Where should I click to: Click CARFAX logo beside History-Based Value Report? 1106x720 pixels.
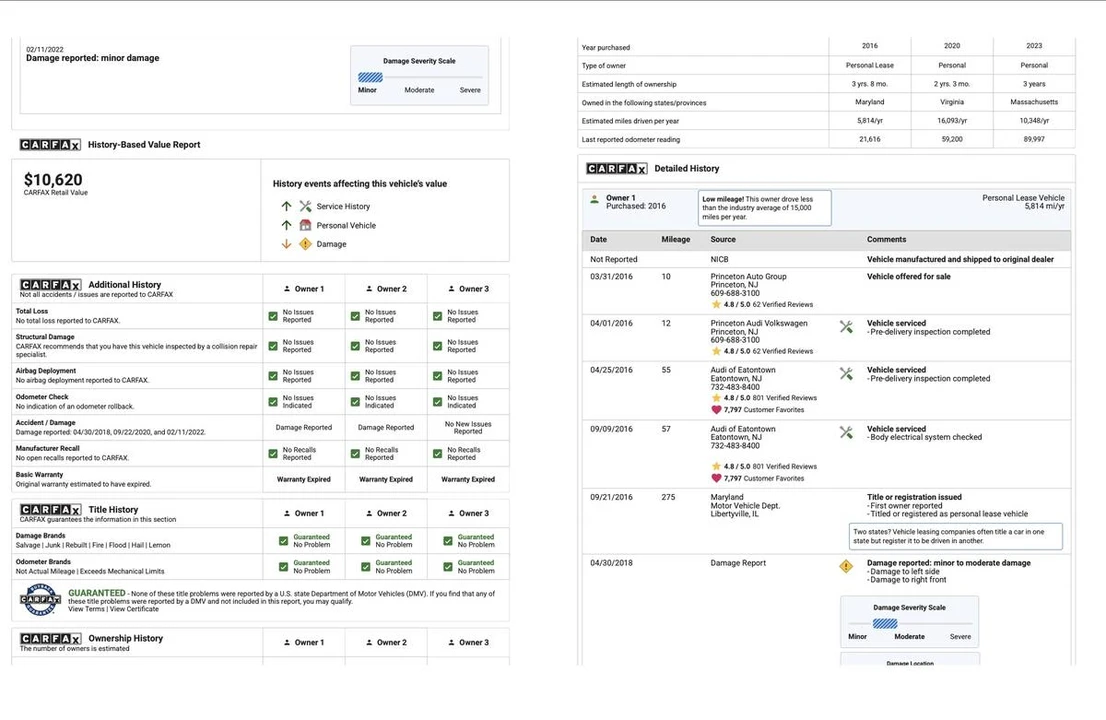pos(50,145)
